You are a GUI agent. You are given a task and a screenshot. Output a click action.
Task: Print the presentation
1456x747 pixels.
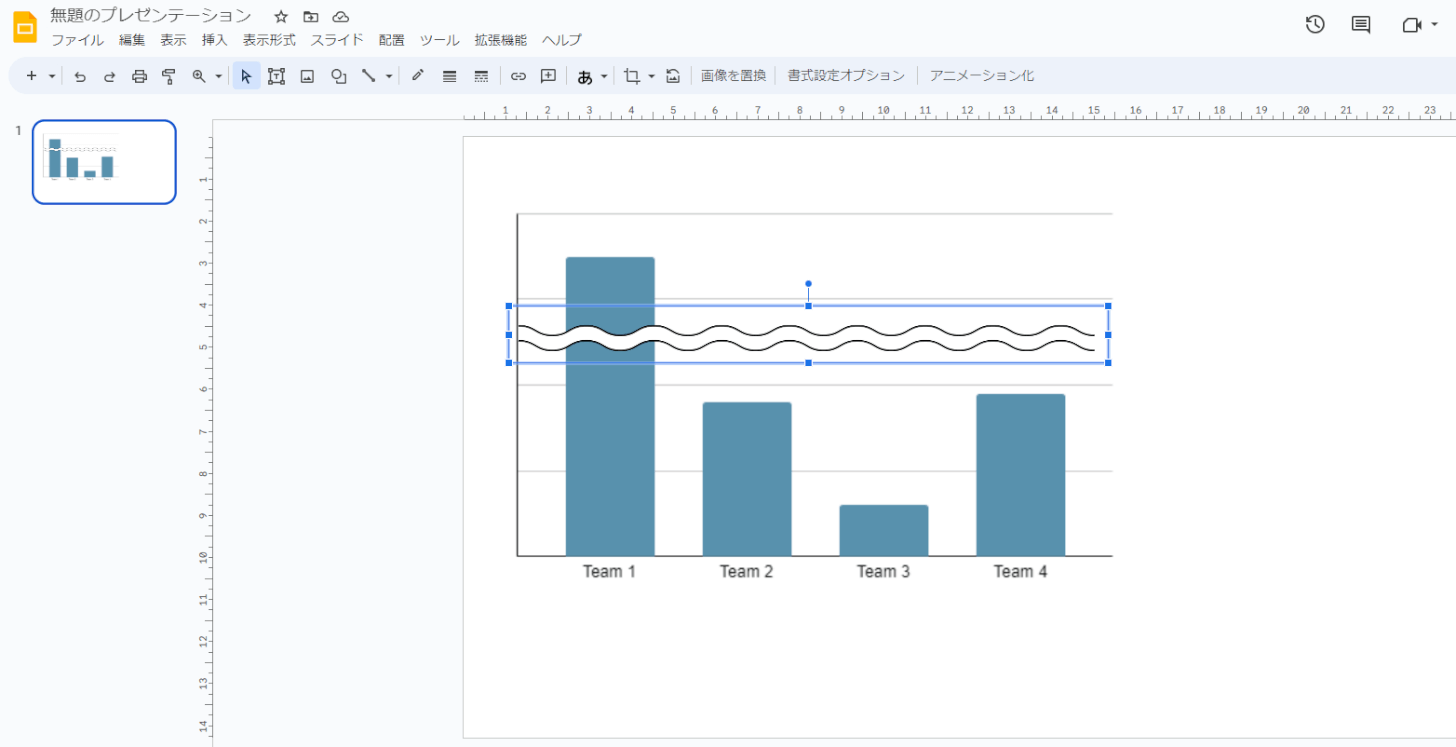point(140,76)
